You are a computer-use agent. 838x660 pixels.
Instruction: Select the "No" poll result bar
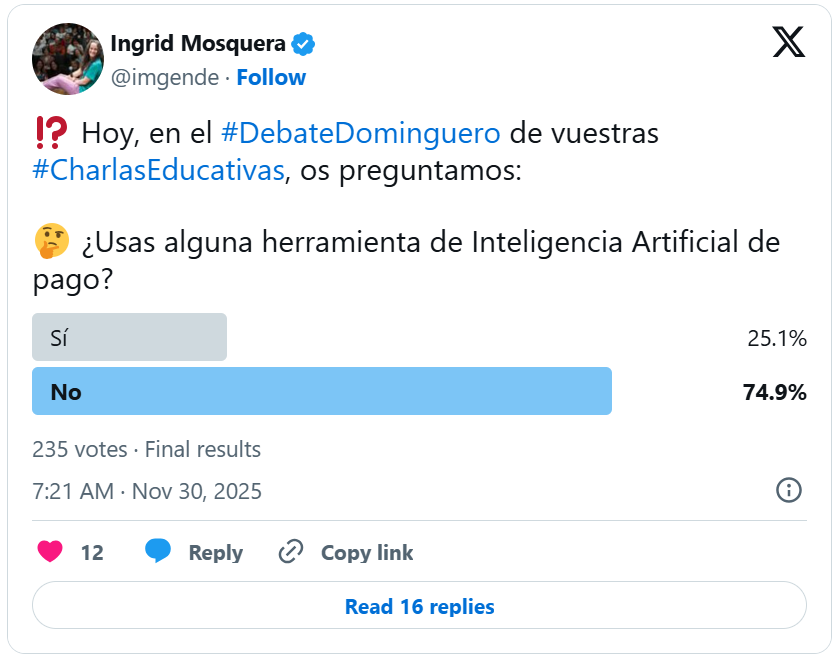322,391
